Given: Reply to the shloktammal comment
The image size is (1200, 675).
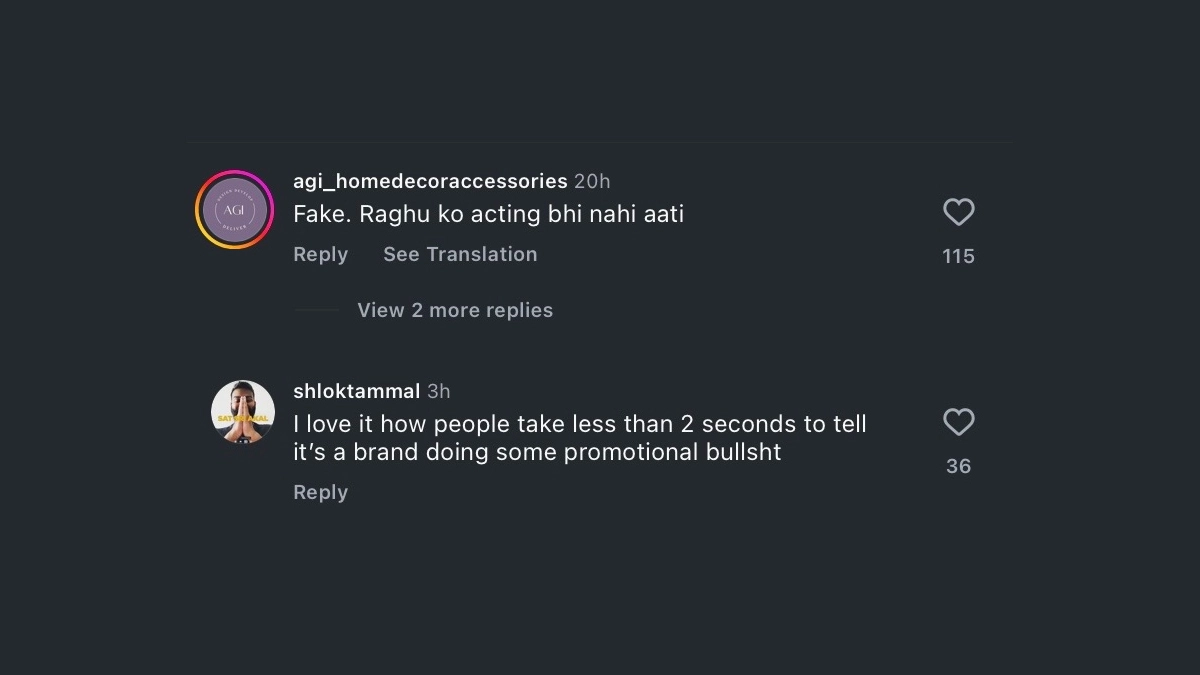Looking at the screenshot, I should coord(320,493).
